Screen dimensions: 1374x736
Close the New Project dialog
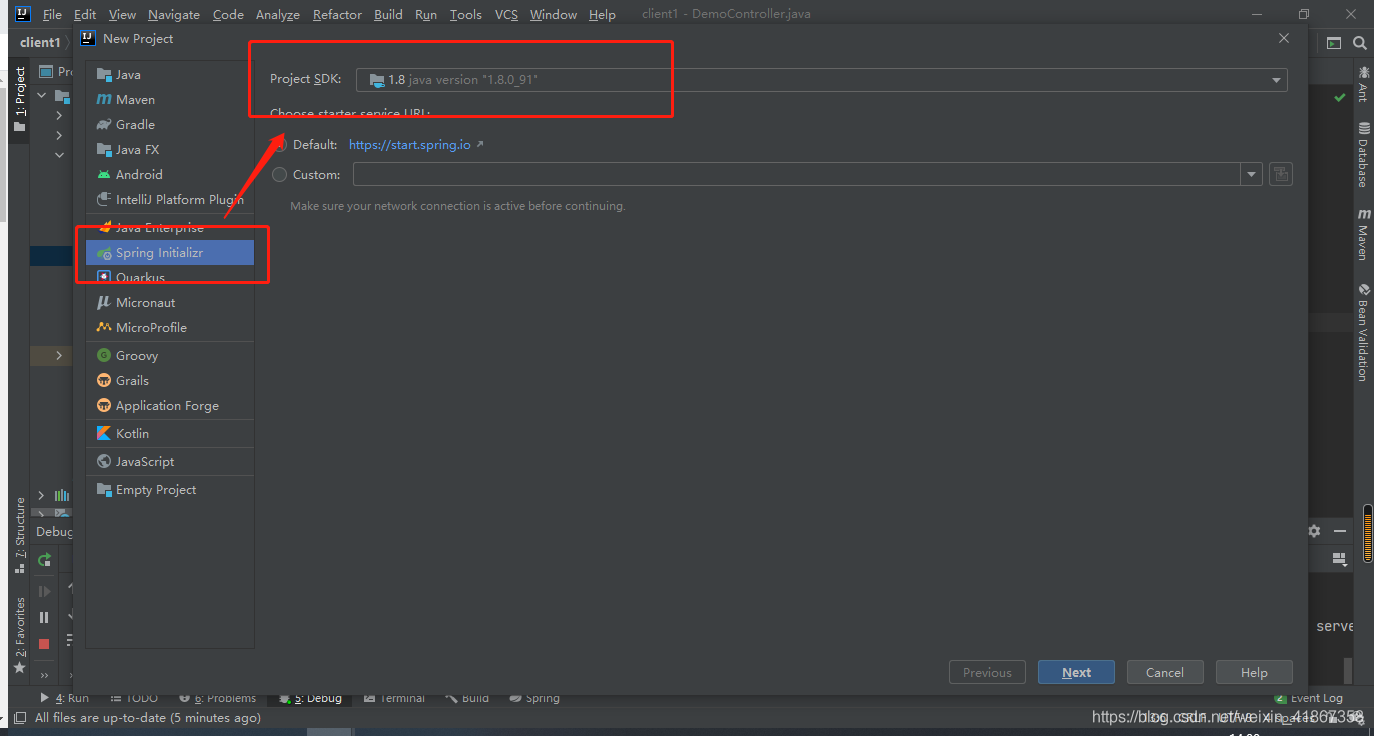1284,38
